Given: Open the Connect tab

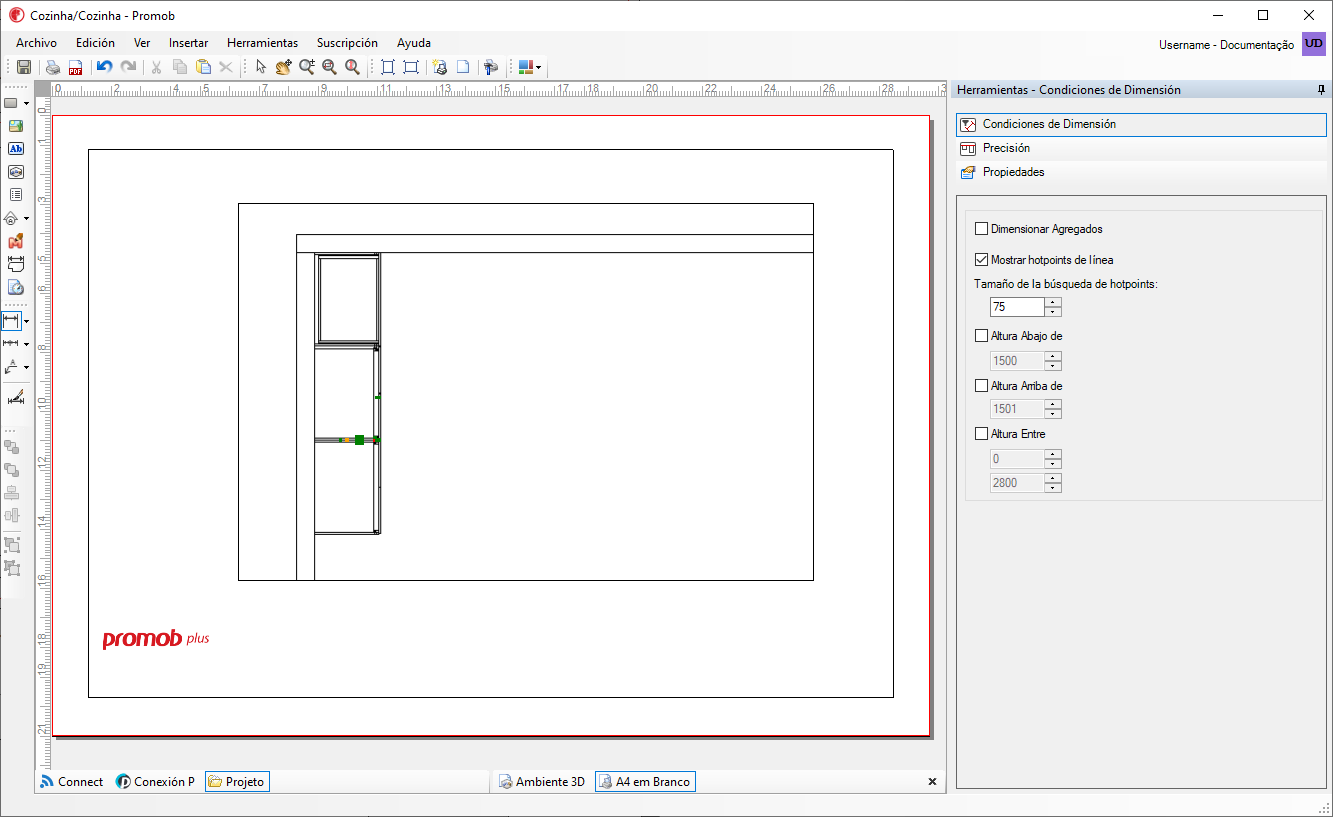Looking at the screenshot, I should coord(71,782).
